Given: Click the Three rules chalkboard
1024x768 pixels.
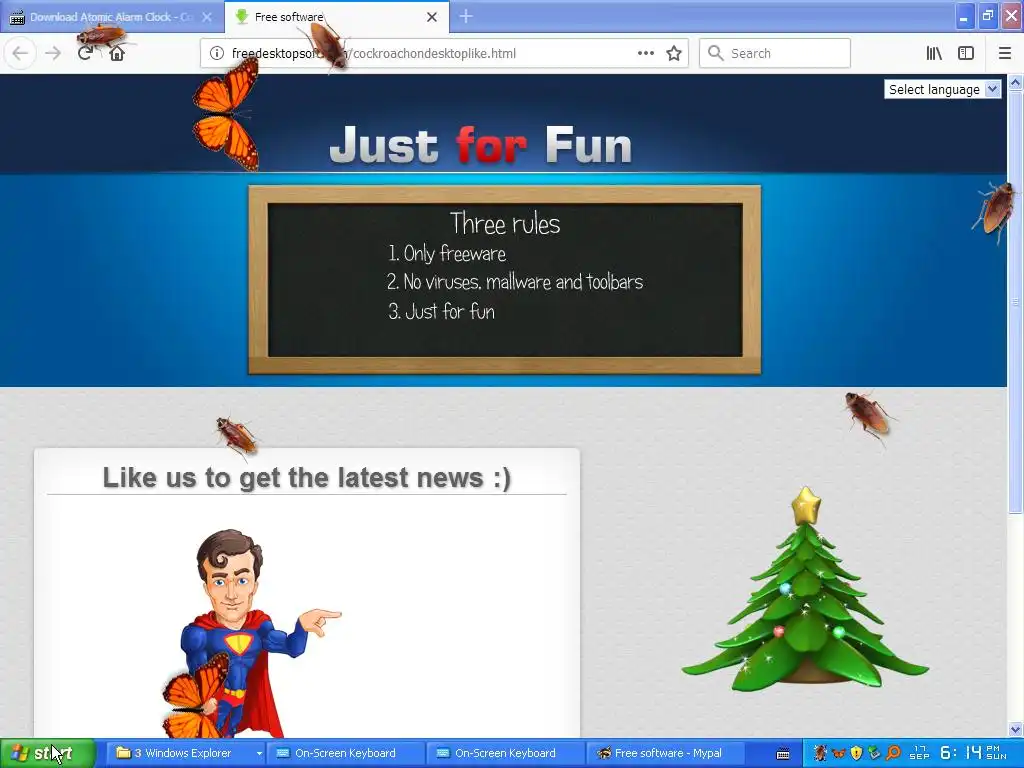Looking at the screenshot, I should pos(505,280).
